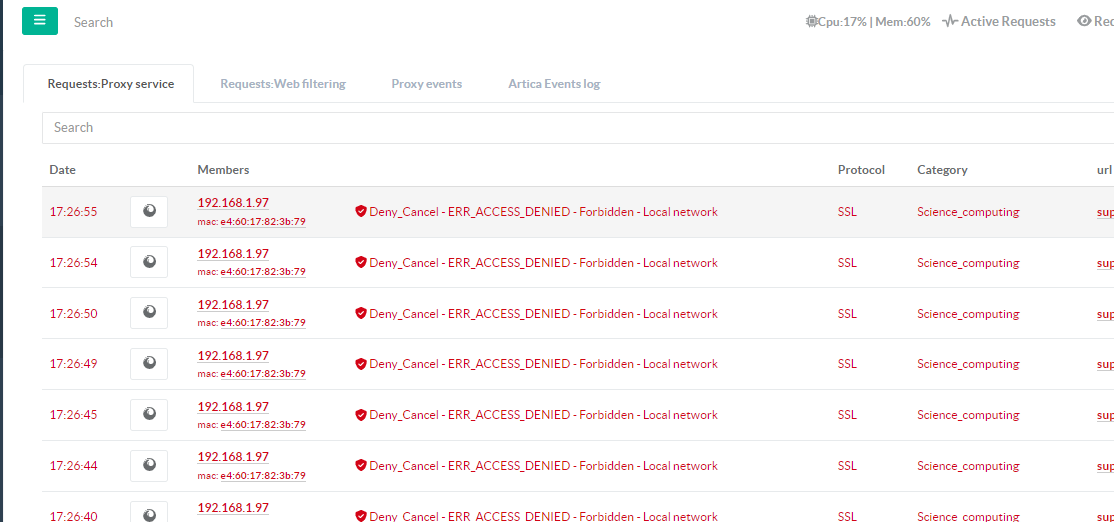Click the red shield icon in 17:26:44 row
Screen dimensions: 1114x522
coord(361,466)
